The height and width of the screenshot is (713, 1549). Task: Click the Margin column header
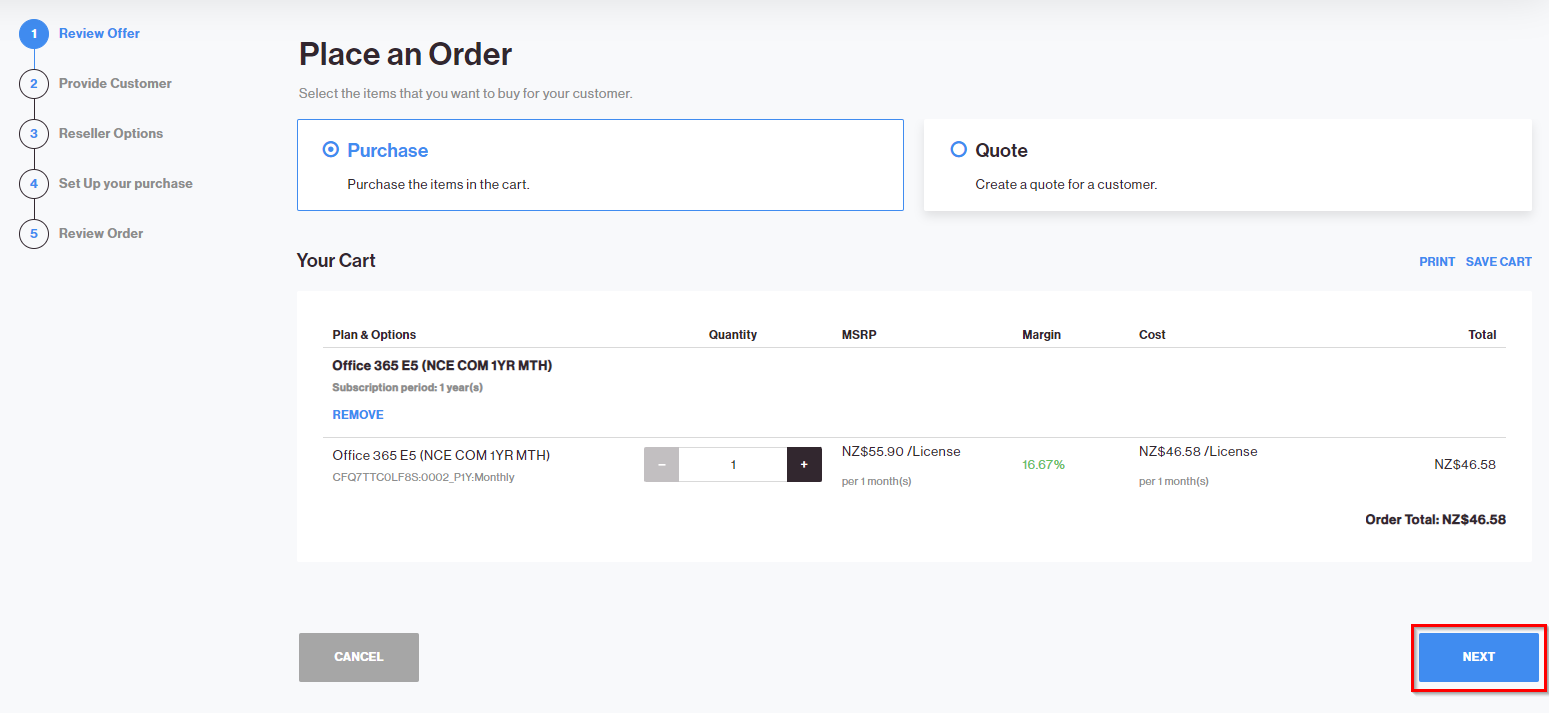[x=1041, y=335]
